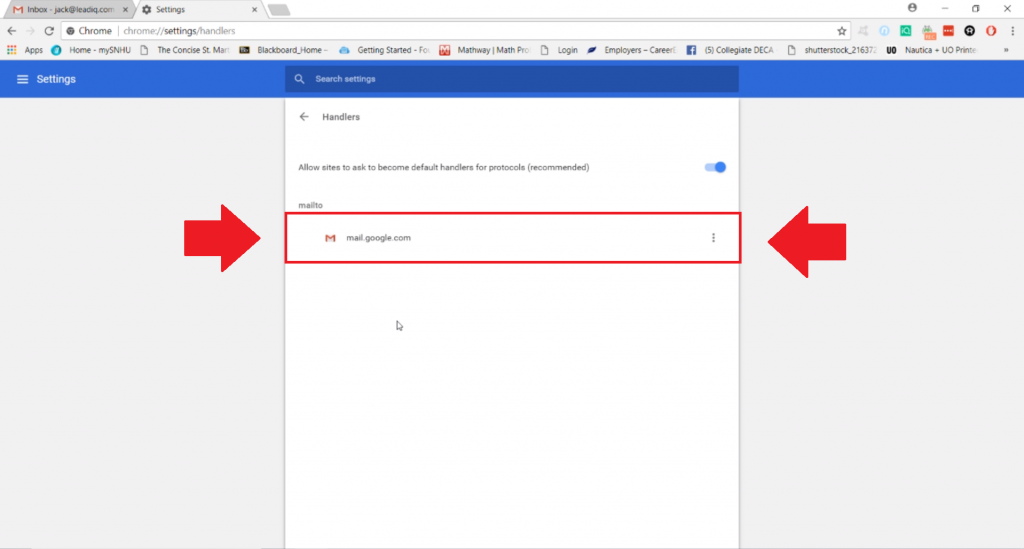Open a new tab
1024x549 pixels.
(279, 10)
